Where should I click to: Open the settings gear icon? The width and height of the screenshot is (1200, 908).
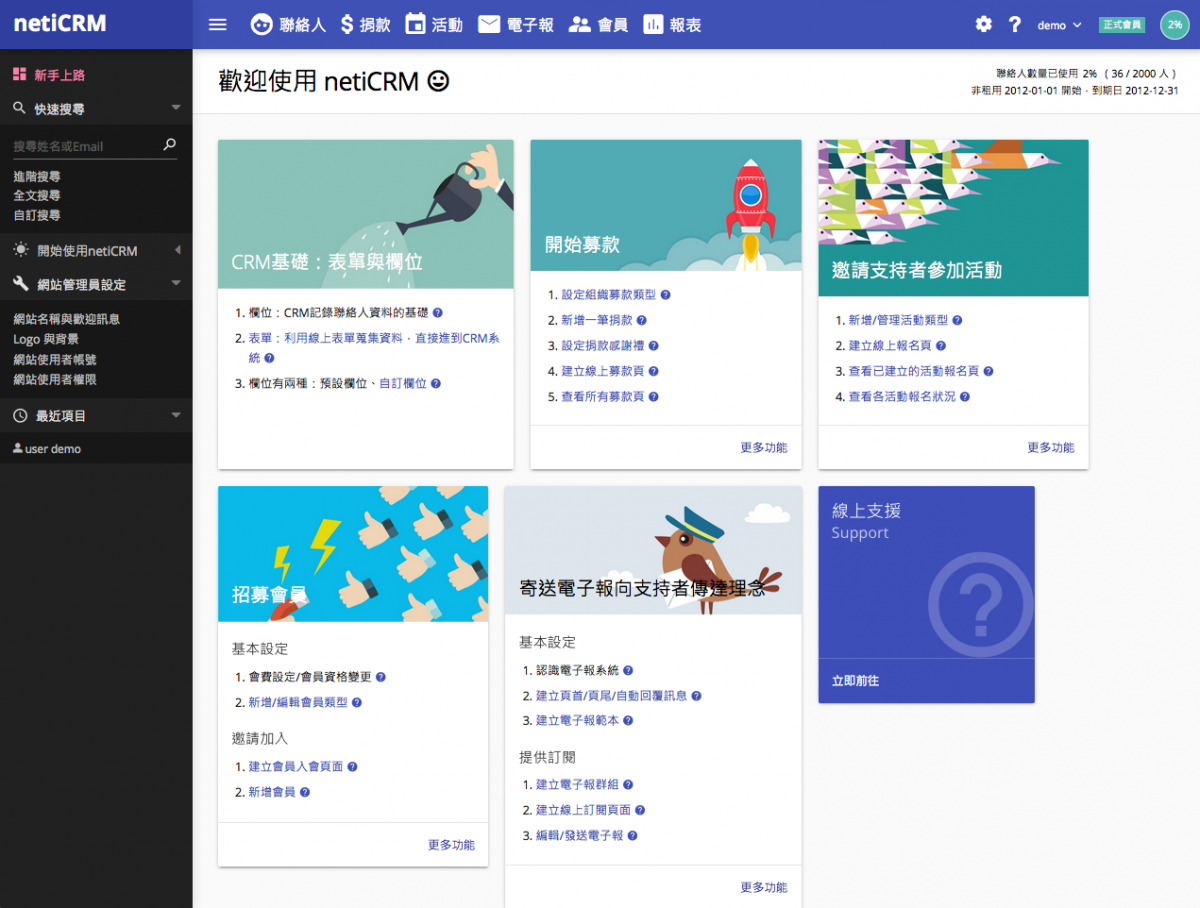click(983, 23)
